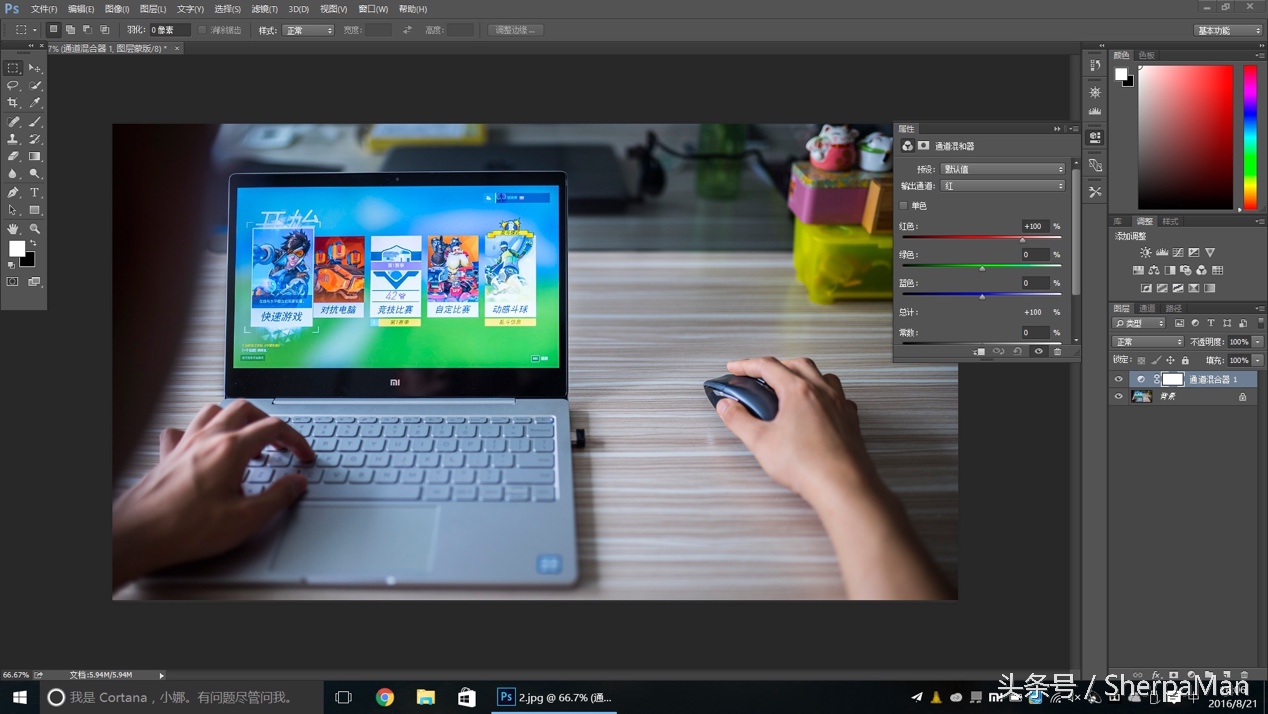Select the Move tool
The height and width of the screenshot is (714, 1268).
[35, 68]
